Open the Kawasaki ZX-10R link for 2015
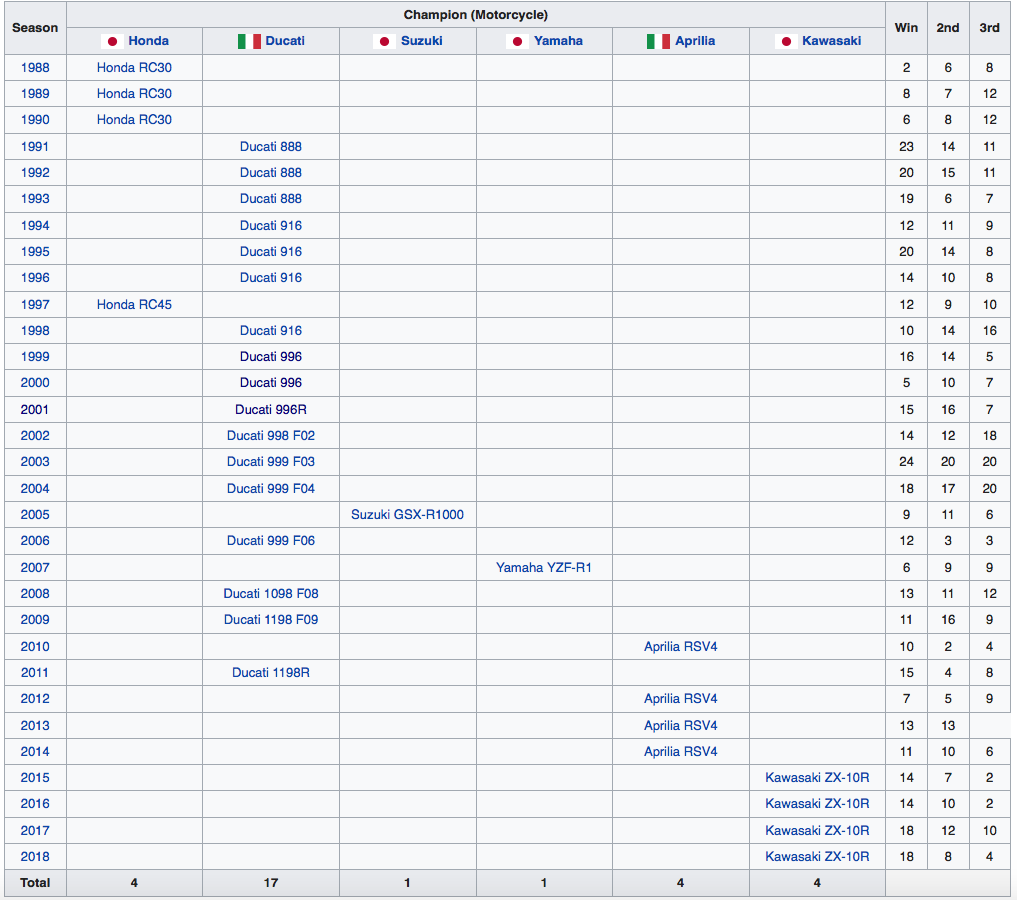Image resolution: width=1017 pixels, height=900 pixels. click(x=817, y=778)
